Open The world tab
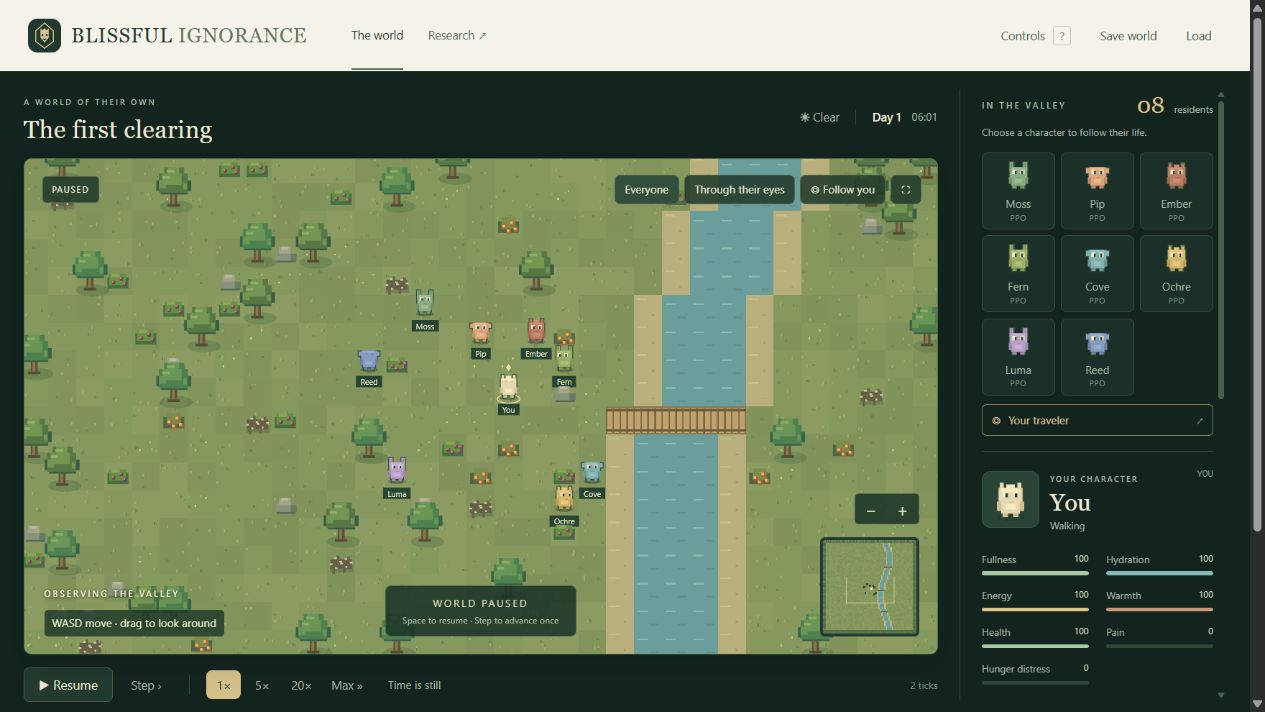The width and height of the screenshot is (1265, 712). [377, 35]
